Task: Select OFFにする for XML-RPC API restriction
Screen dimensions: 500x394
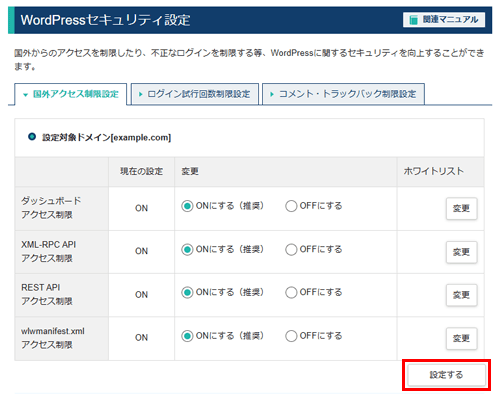Action: tap(291, 249)
